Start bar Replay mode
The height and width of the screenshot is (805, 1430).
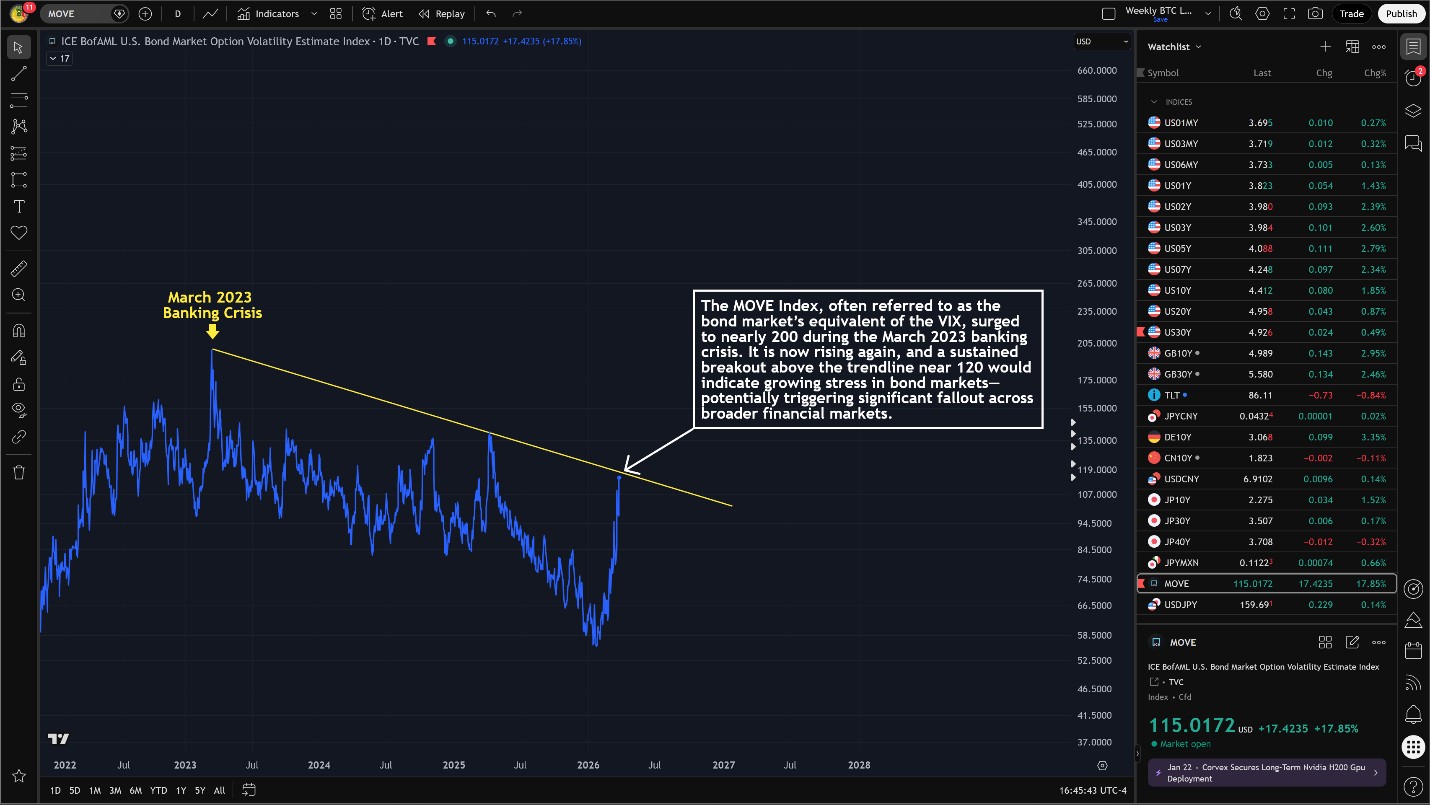442,14
